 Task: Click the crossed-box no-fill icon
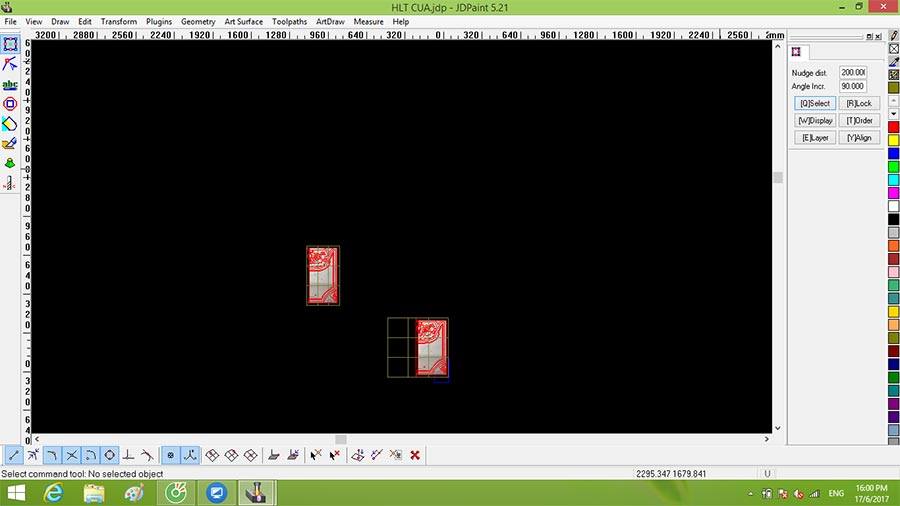pos(894,48)
